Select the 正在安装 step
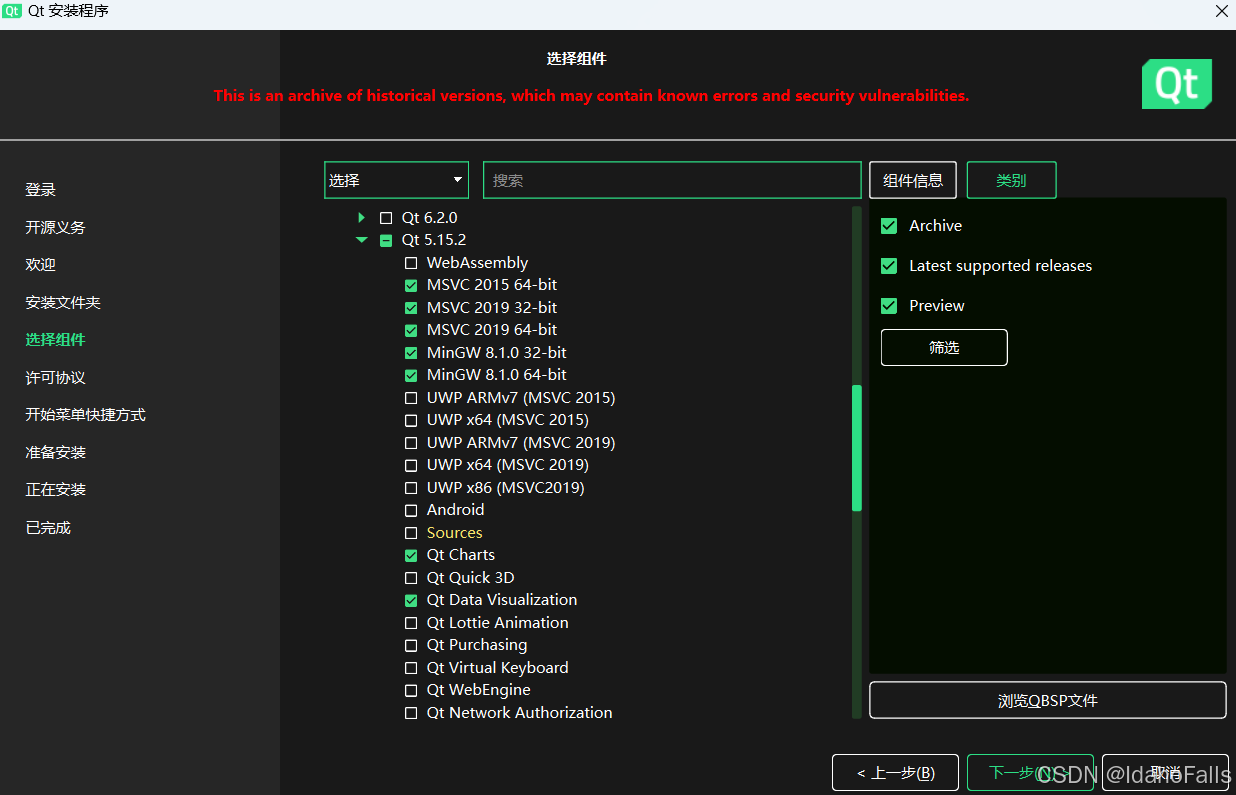This screenshot has height=795, width=1236. click(56, 490)
